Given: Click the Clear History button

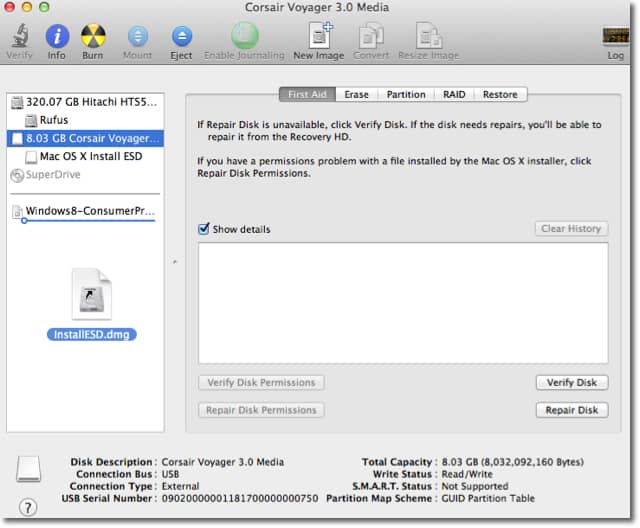Looking at the screenshot, I should pyautogui.click(x=571, y=229).
